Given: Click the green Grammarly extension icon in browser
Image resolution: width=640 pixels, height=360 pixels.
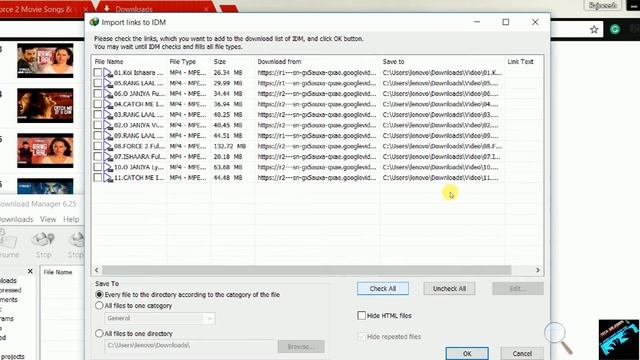Looking at the screenshot, I should pos(615,29).
